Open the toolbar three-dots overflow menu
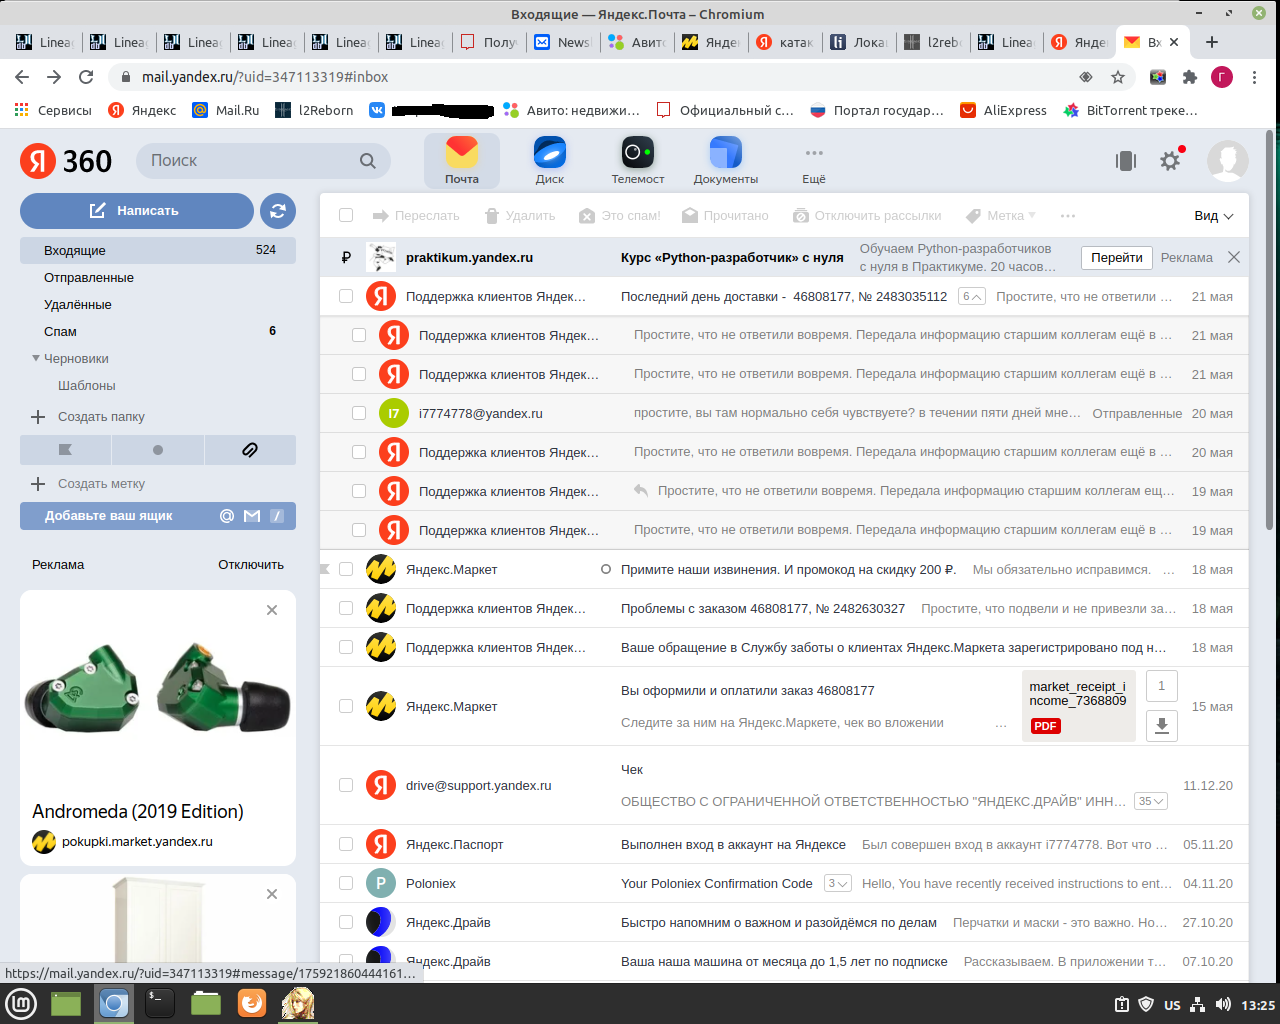1280x1024 pixels. 1068,216
